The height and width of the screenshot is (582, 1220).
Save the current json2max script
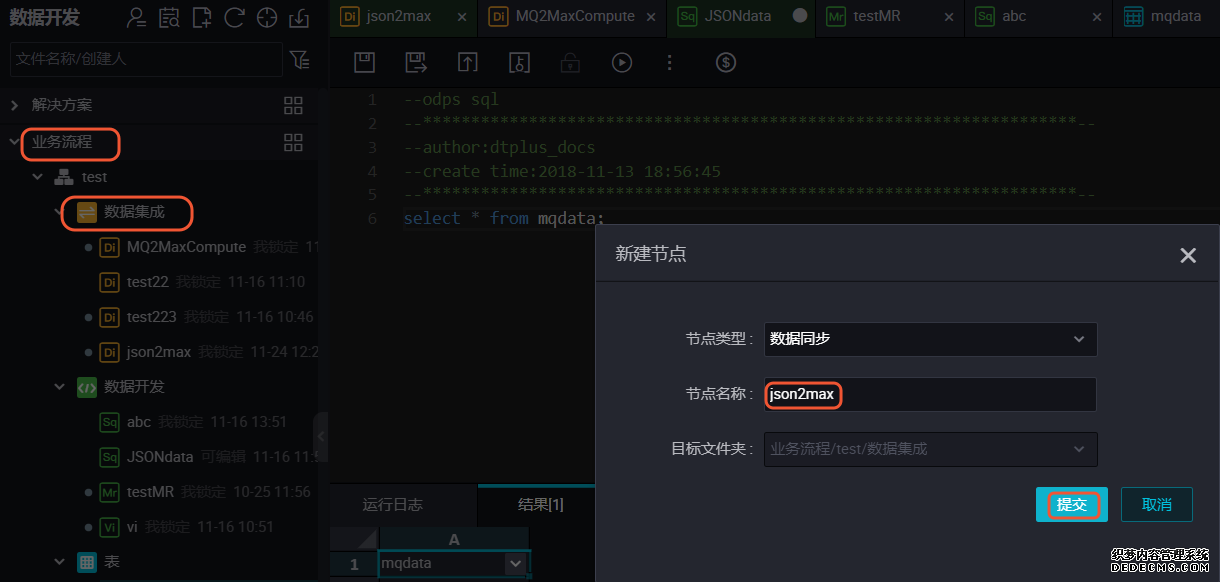coord(364,62)
